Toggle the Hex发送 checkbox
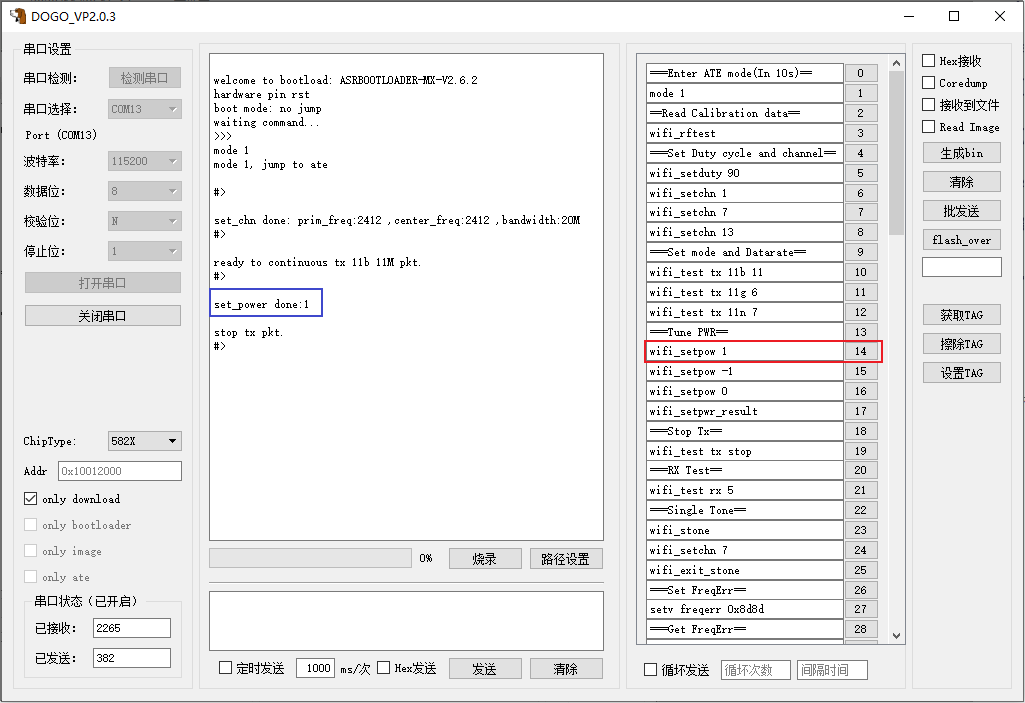 (384, 668)
